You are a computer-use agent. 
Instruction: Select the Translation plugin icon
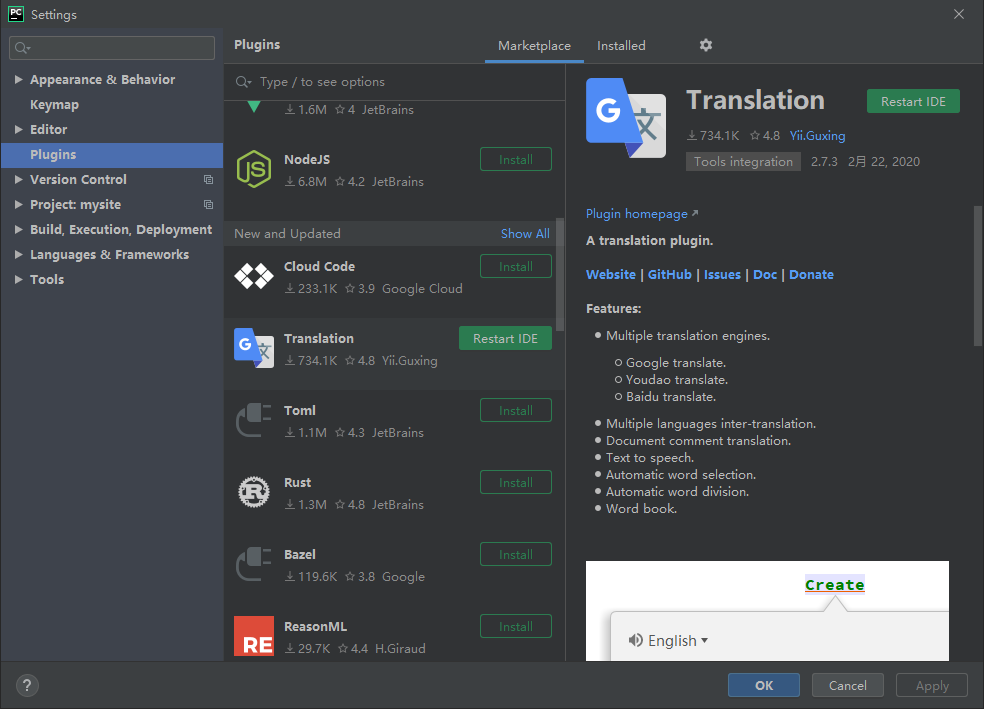(x=253, y=349)
